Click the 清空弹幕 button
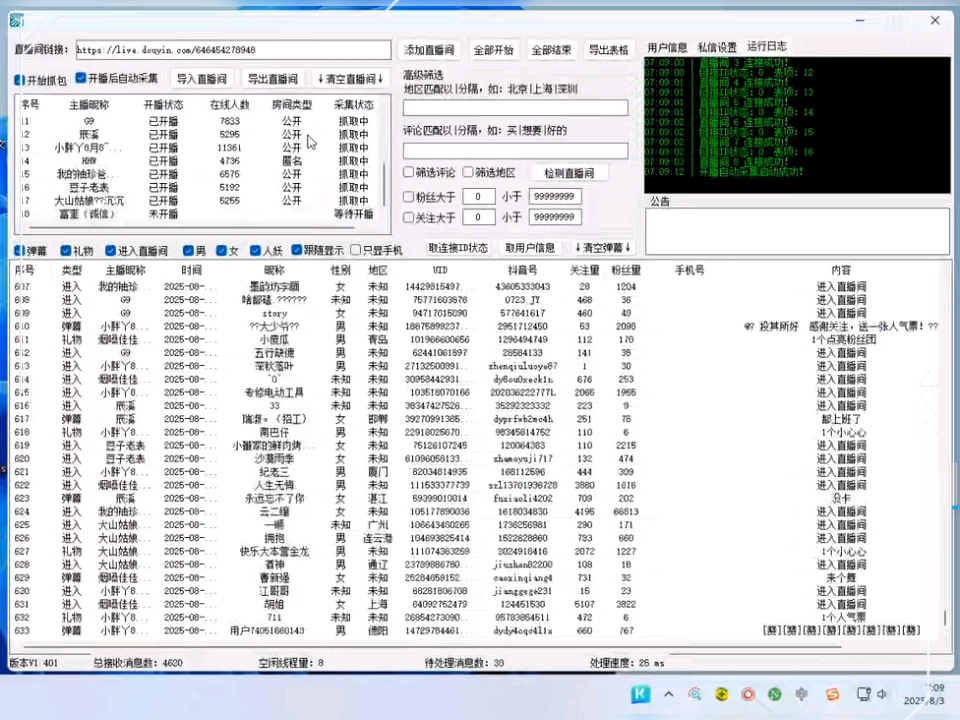Viewport: 960px width, 720px height. coord(602,248)
